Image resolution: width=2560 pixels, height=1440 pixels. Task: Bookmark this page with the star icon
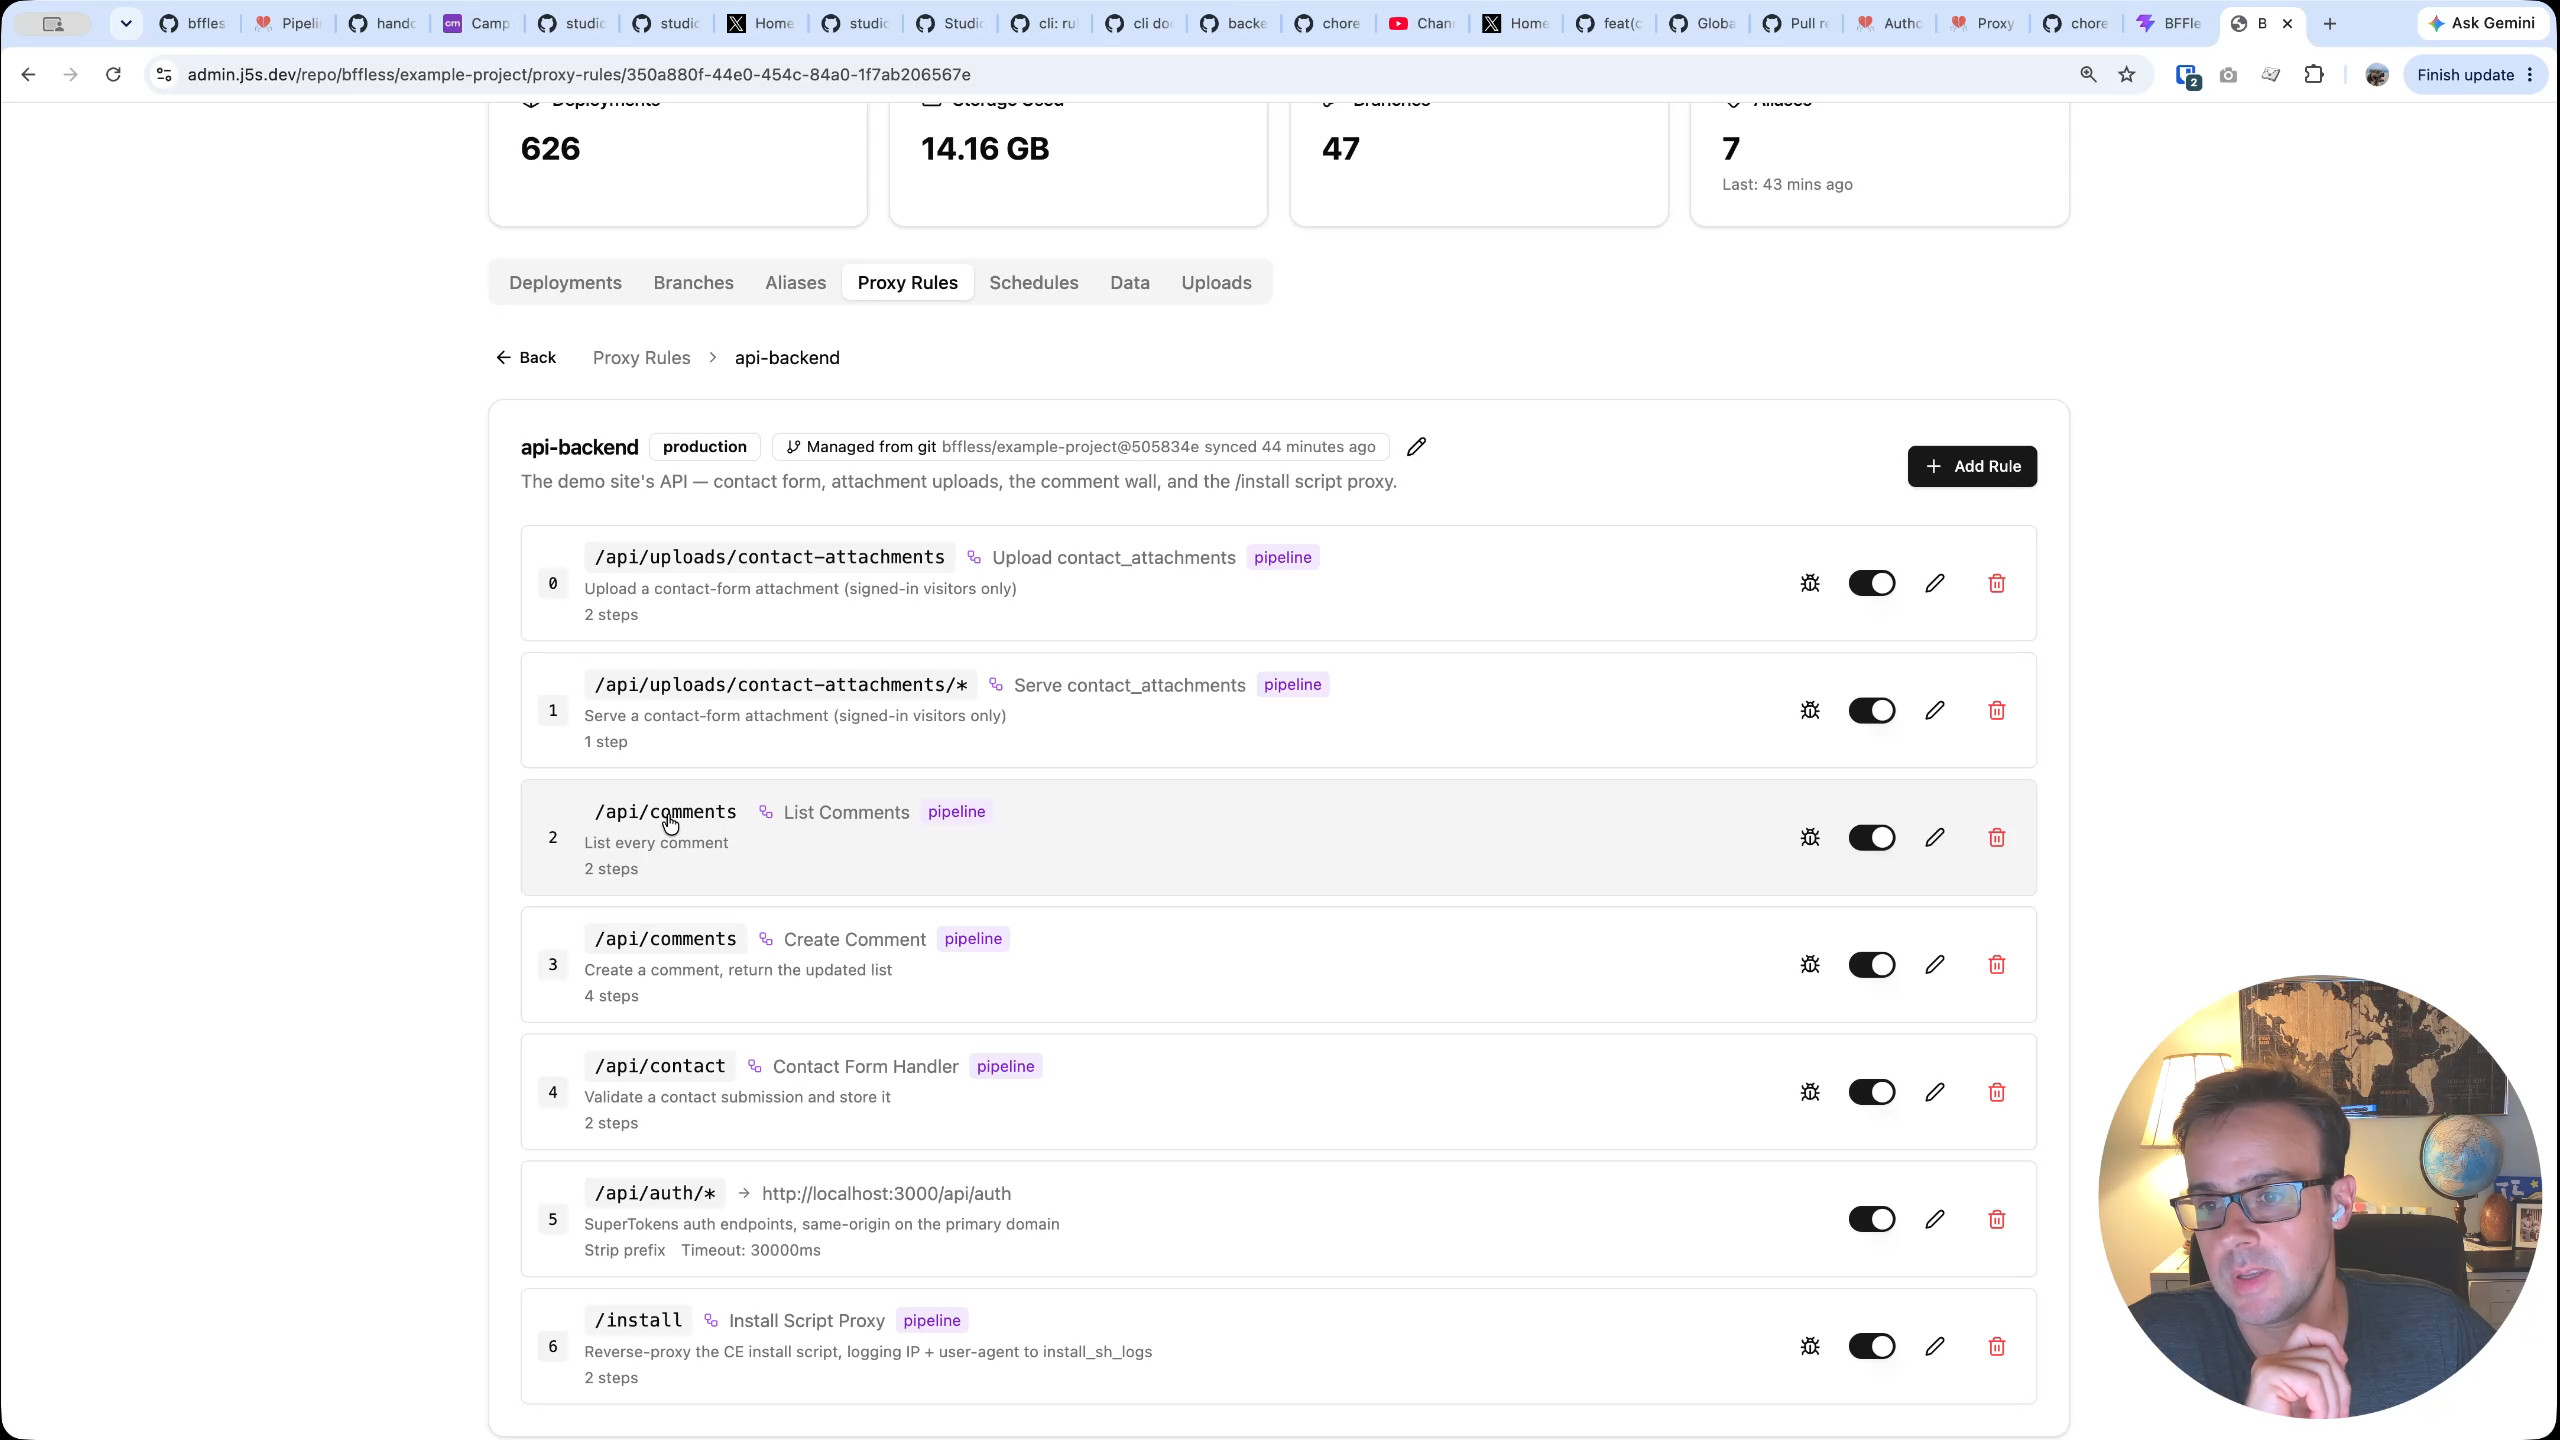click(2127, 75)
